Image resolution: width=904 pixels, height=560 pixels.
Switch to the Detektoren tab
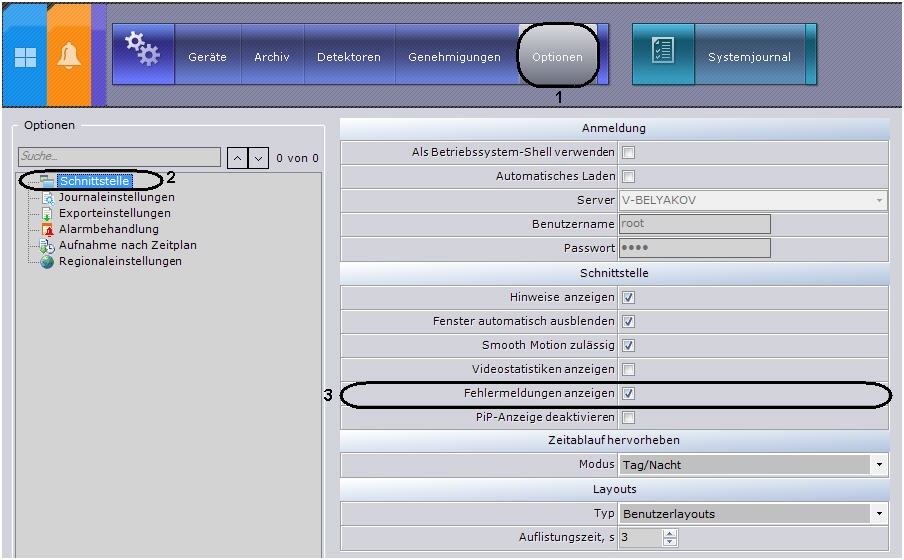click(x=349, y=57)
